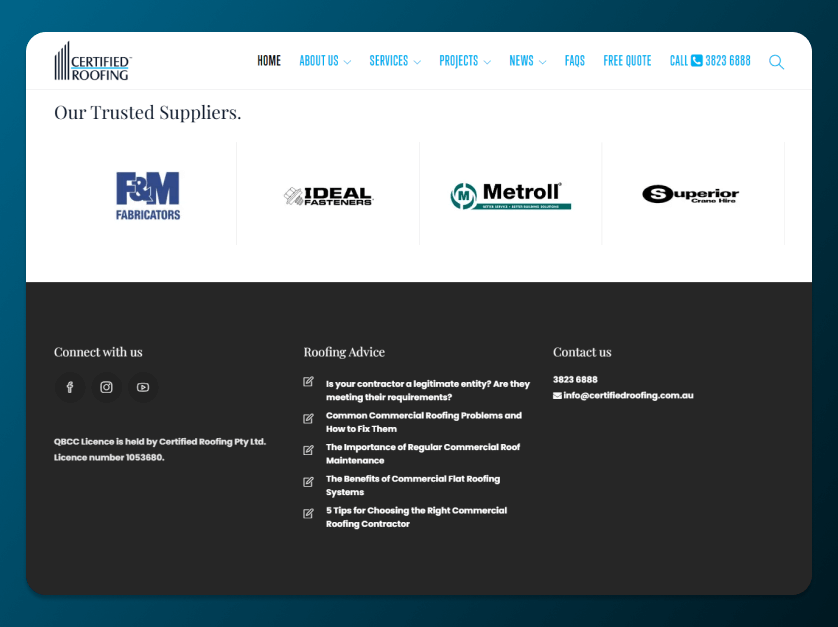Click the Superior Crane Hire logo
Screen dimensions: 838x627
(690, 194)
